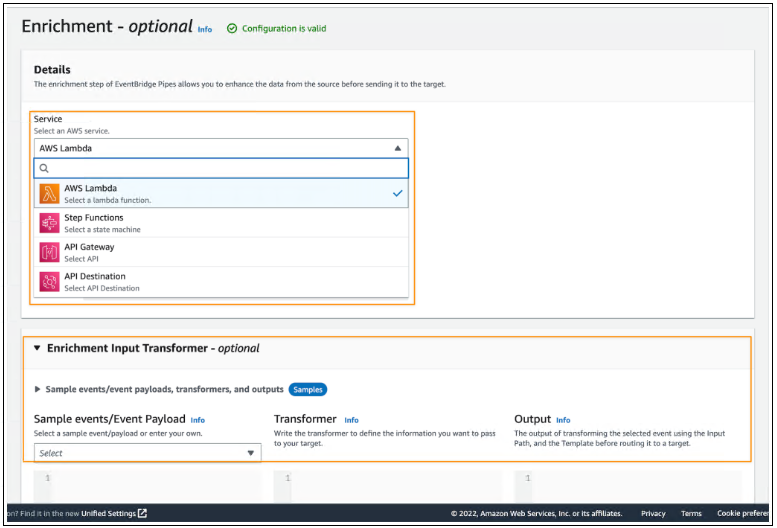Open the Info link beside Transformer
Image resolution: width=777 pixels, height=528 pixels.
point(351,420)
